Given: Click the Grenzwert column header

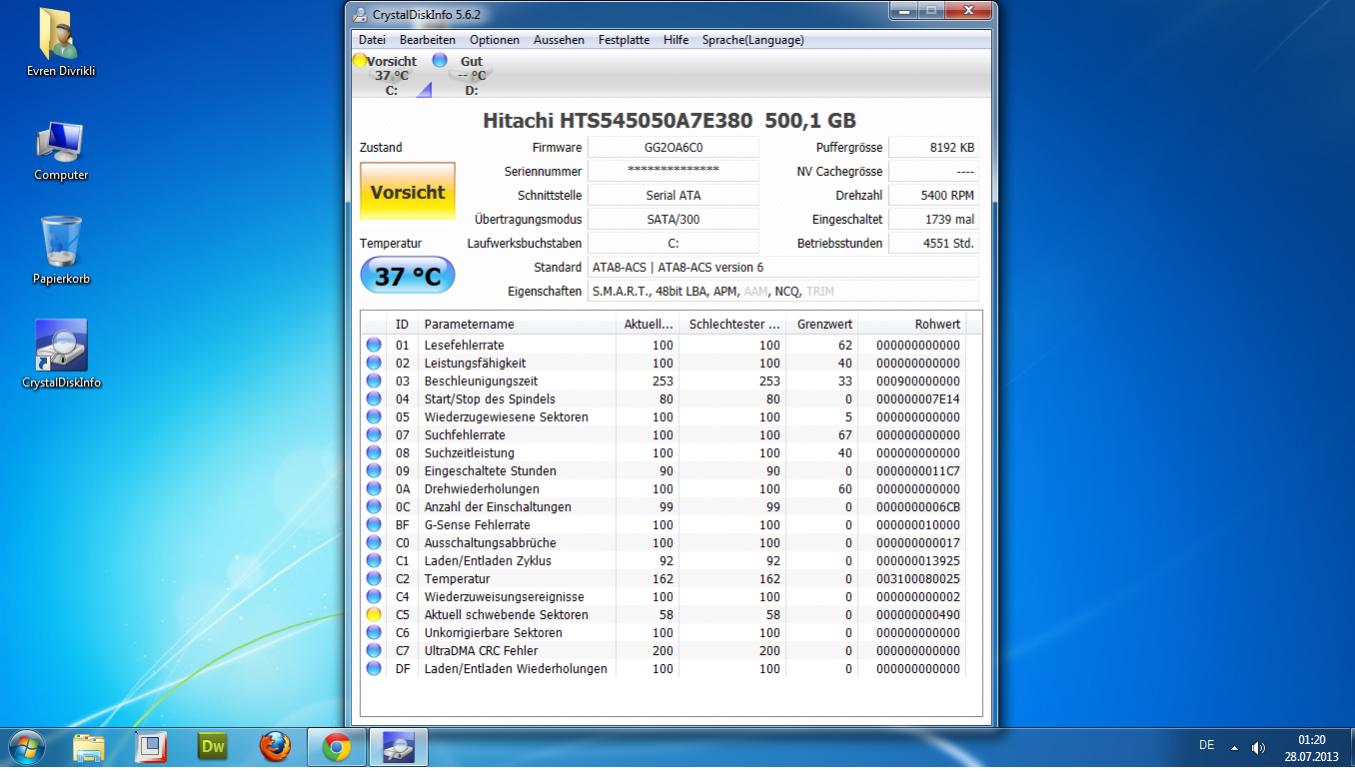Looking at the screenshot, I should click(822, 324).
